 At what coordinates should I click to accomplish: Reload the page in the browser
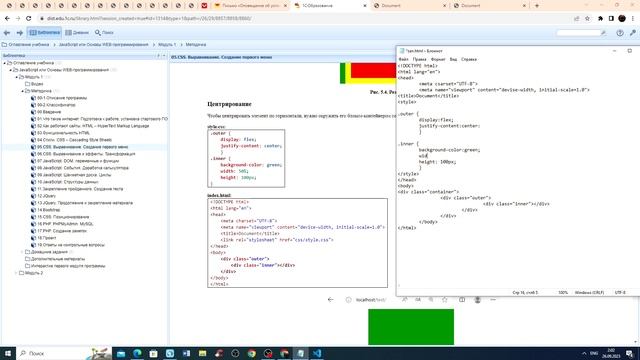[29, 18]
